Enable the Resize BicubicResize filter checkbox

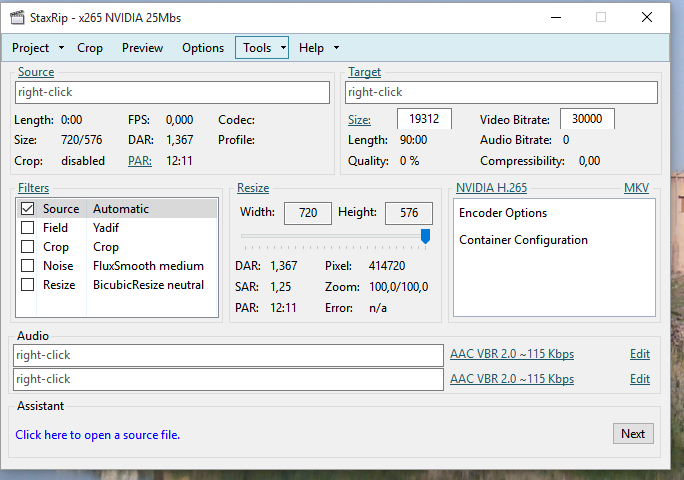[x=27, y=285]
